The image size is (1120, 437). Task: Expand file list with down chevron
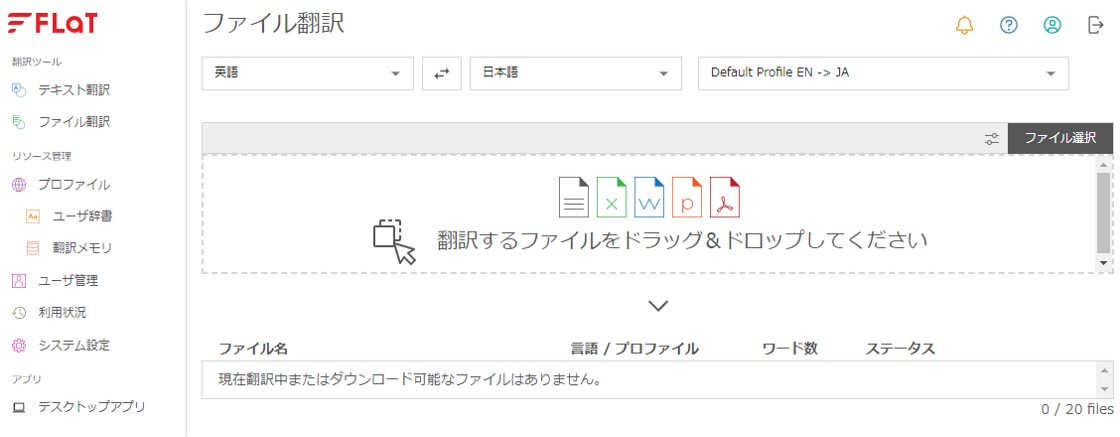[658, 306]
